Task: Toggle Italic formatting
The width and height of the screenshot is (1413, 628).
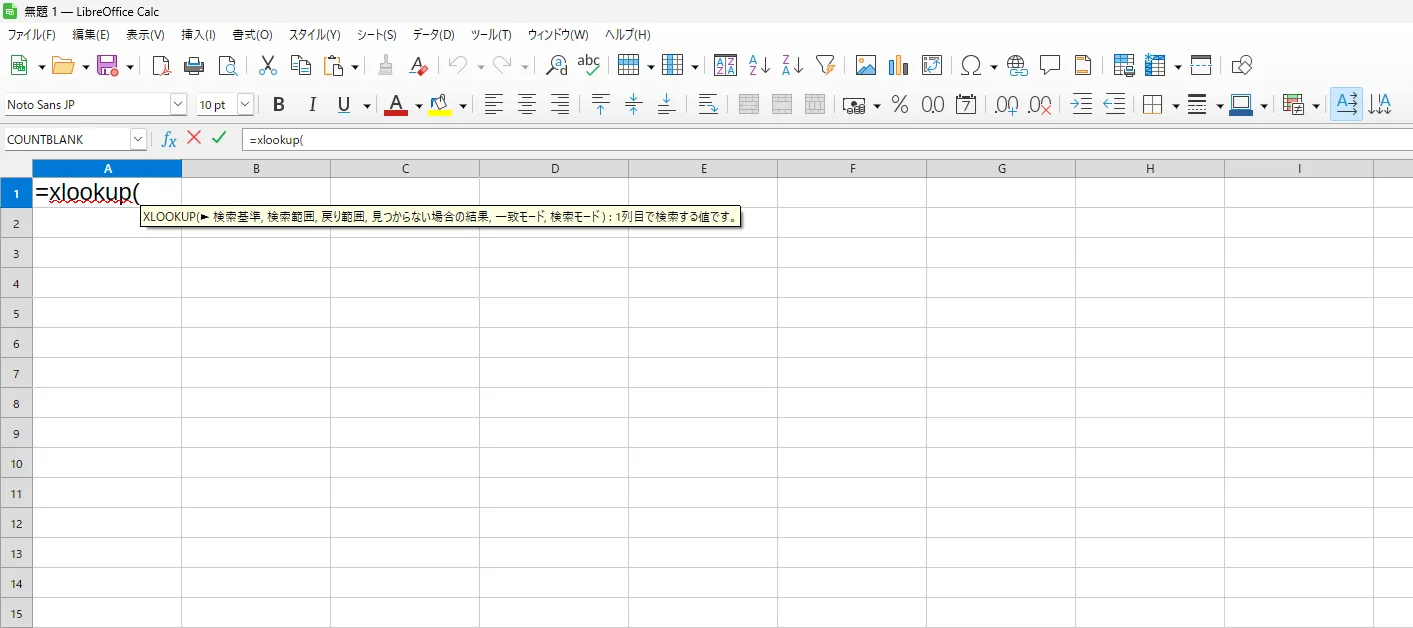Action: [312, 105]
